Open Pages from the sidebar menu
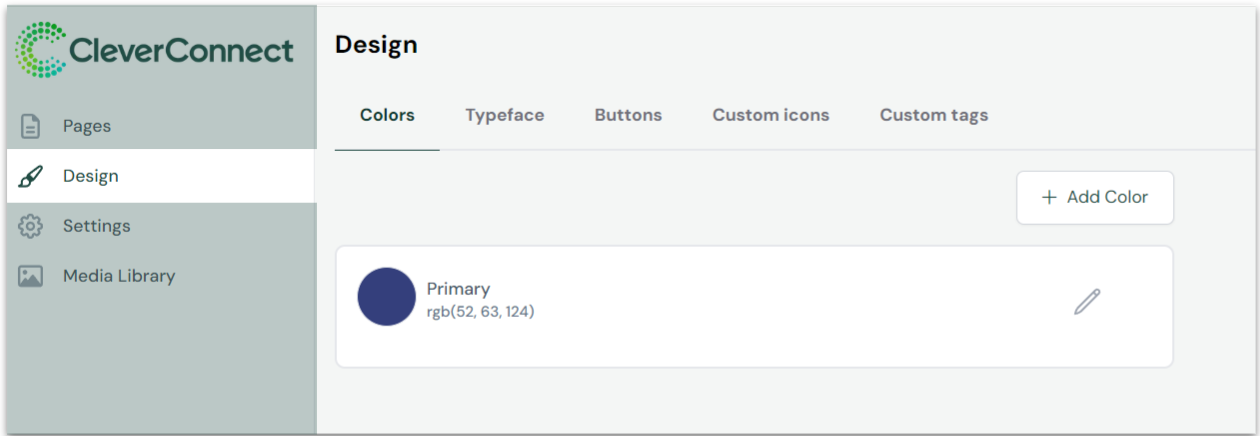 (x=87, y=127)
